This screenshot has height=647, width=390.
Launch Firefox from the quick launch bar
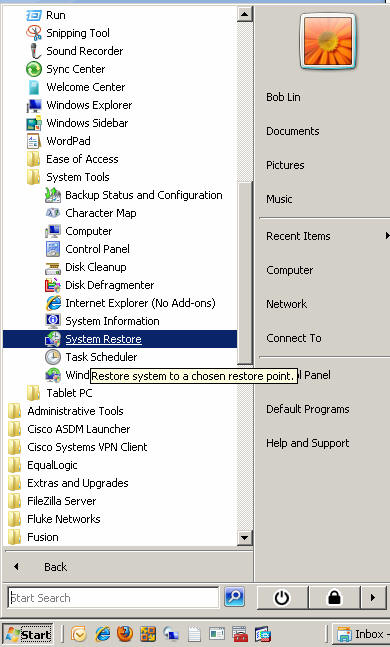click(125, 633)
